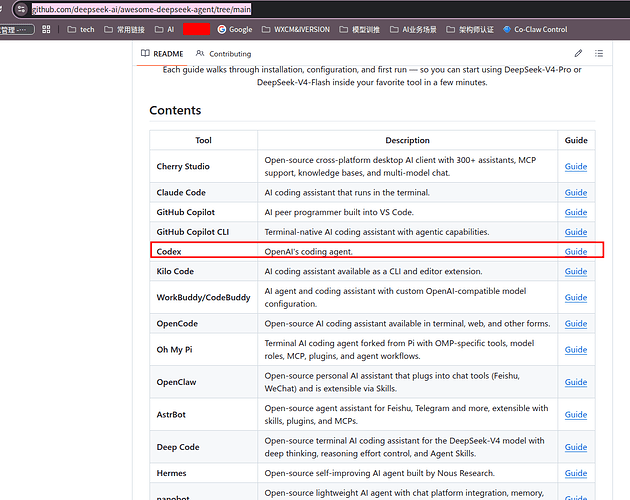Click the red highlighted bookmark in bookmarks bar

(x=196, y=29)
